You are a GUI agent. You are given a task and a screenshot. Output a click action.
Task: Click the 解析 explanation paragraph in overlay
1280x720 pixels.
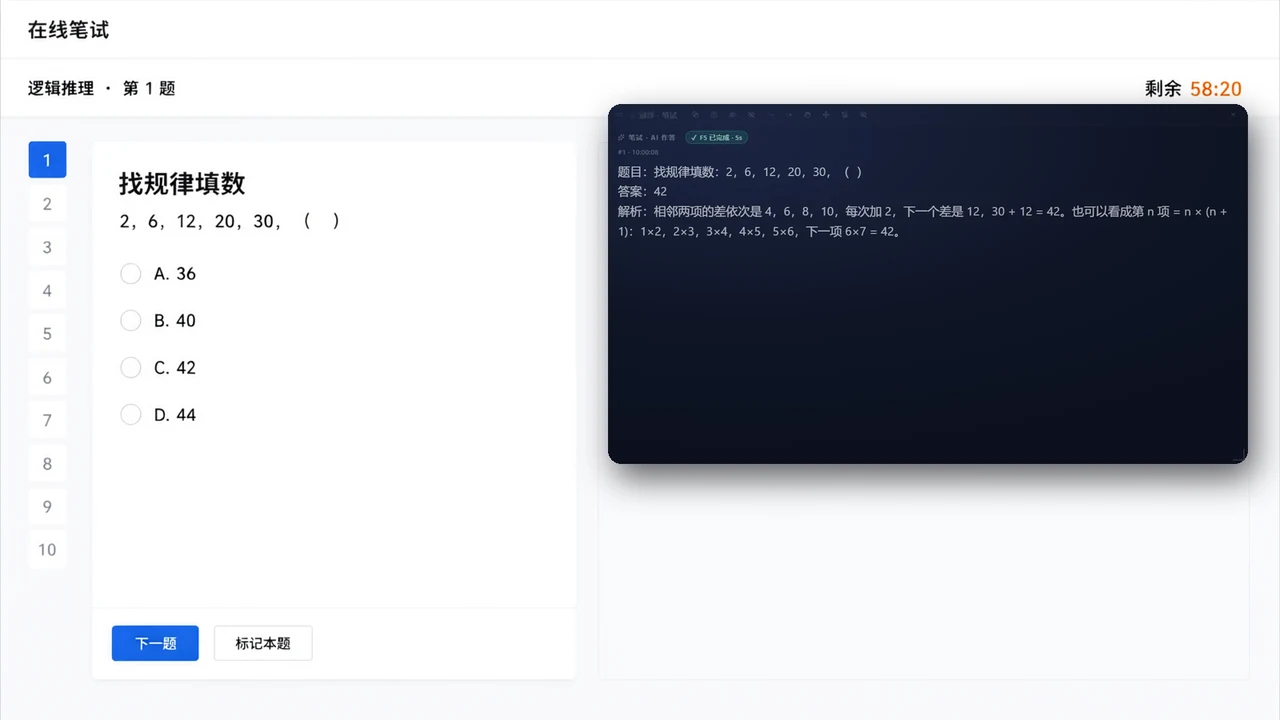tap(923, 222)
